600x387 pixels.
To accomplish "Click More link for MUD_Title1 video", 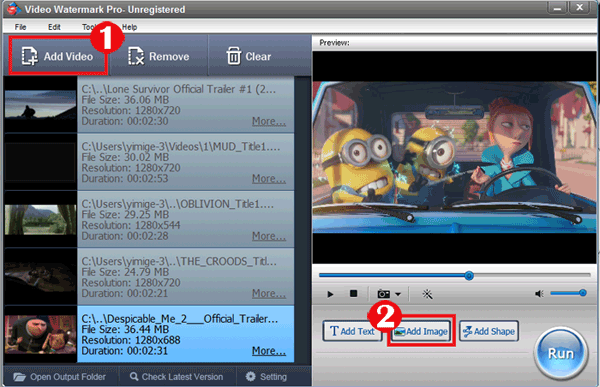I will pos(269,179).
